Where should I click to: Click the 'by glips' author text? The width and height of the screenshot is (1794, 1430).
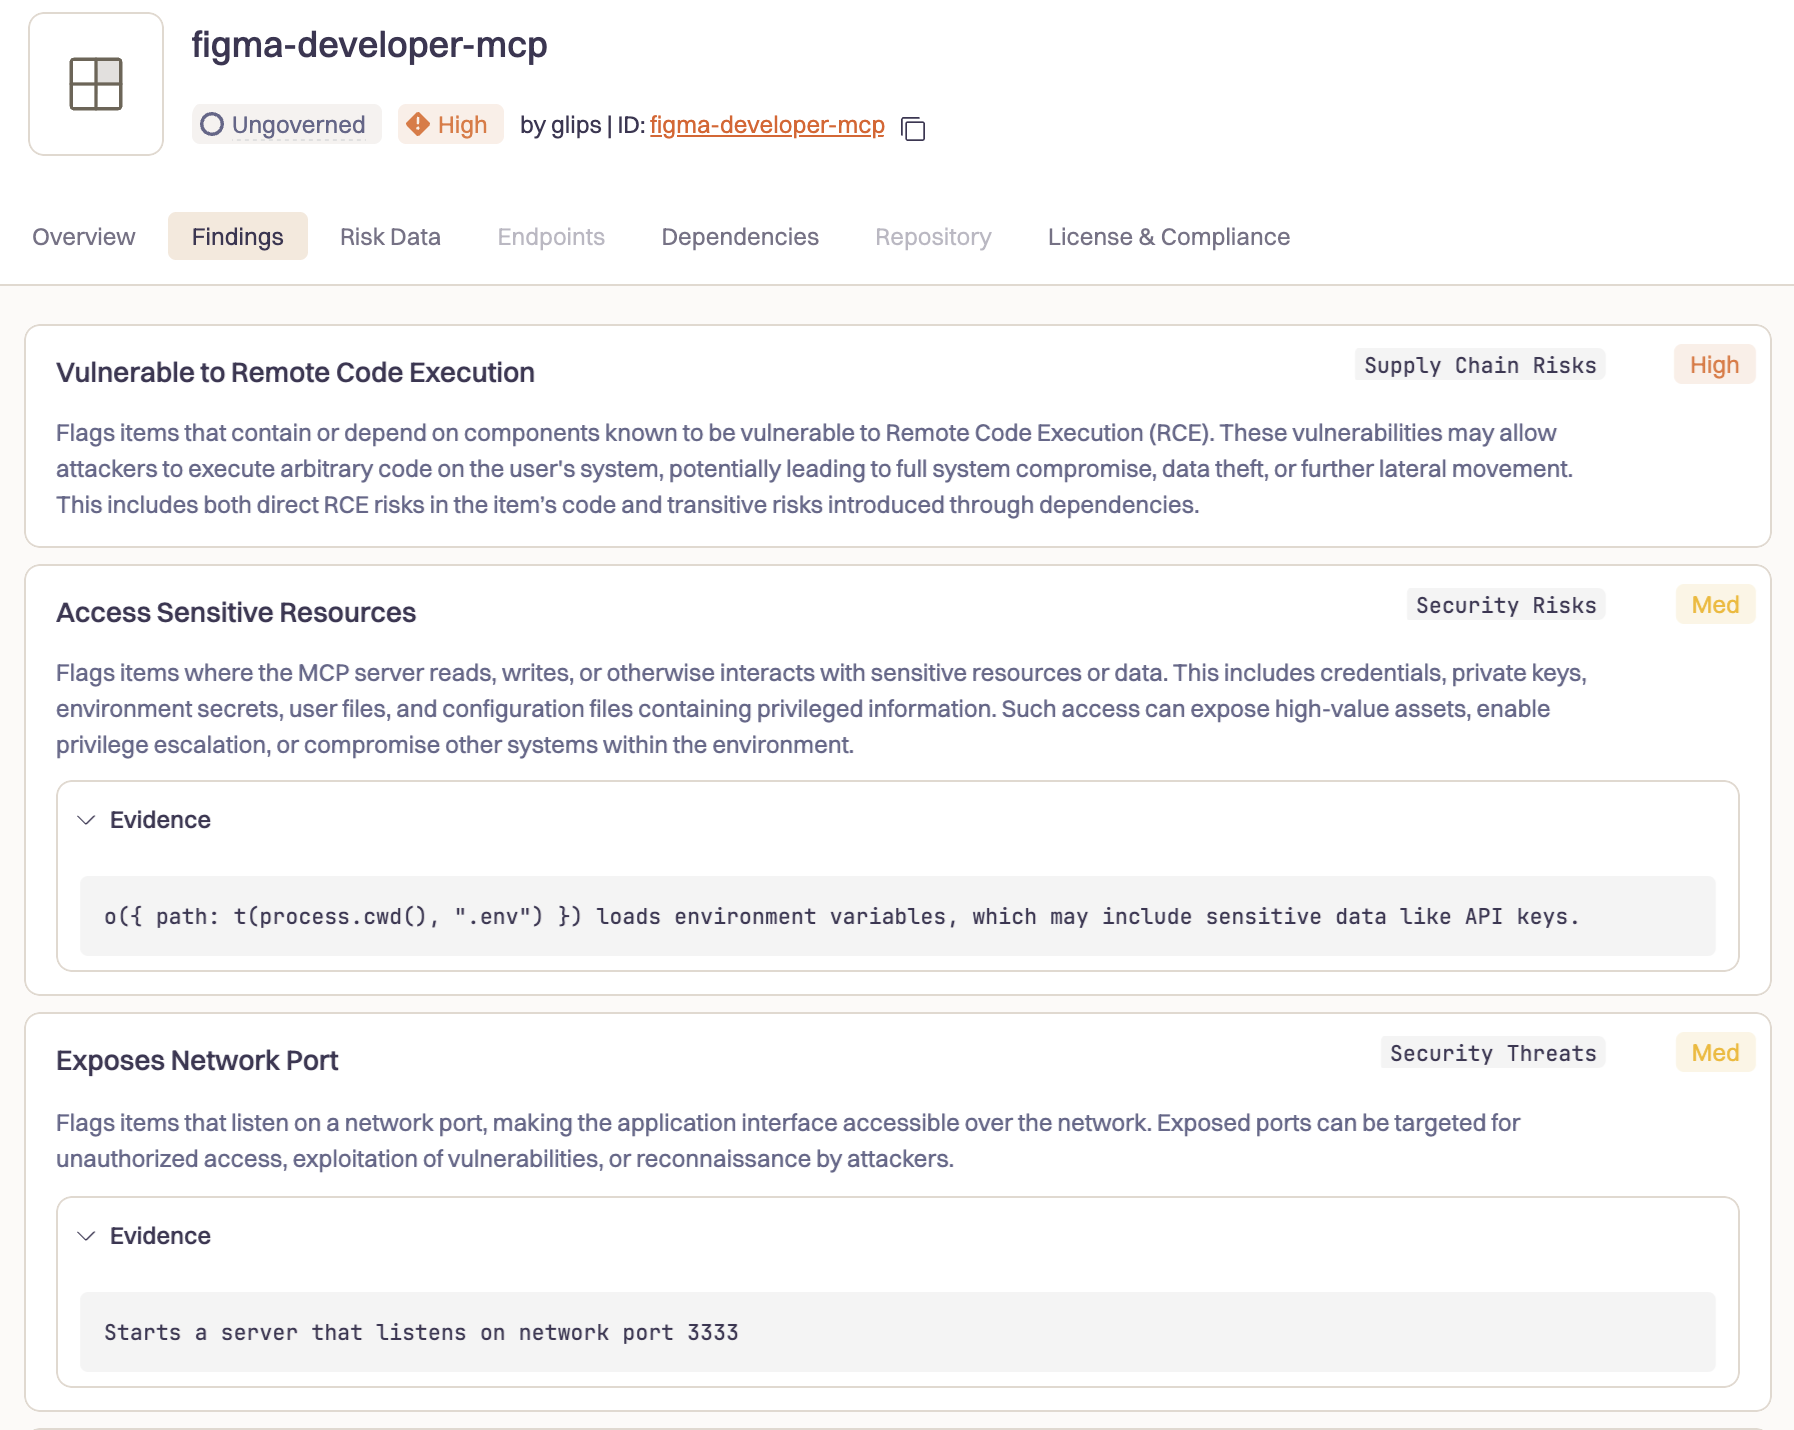pyautogui.click(x=560, y=125)
